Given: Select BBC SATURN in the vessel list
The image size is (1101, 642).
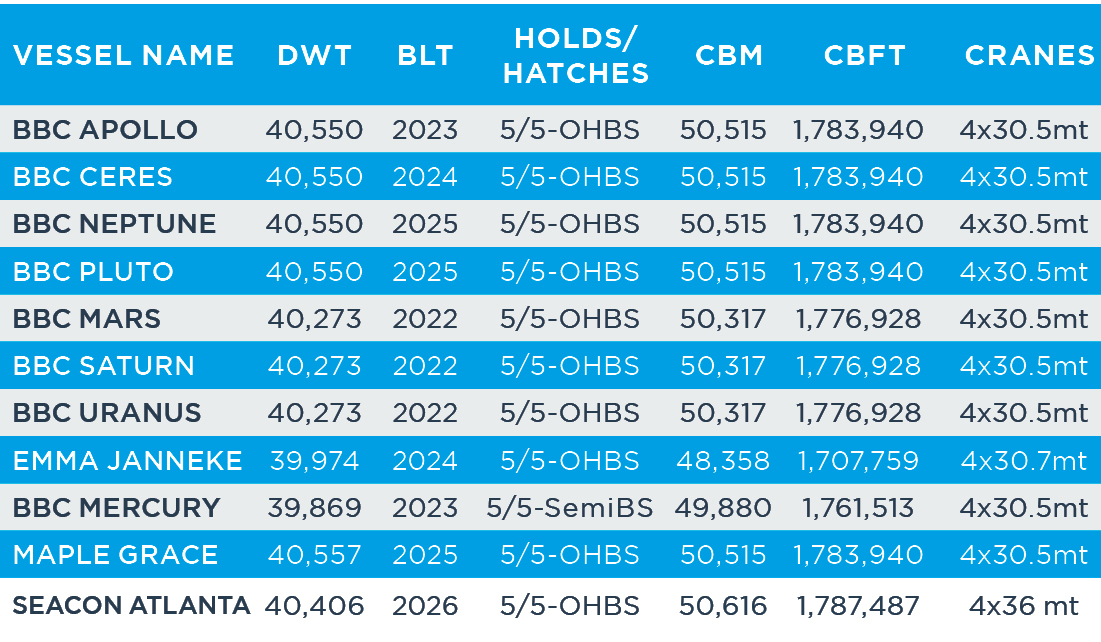Looking at the screenshot, I should [x=104, y=366].
